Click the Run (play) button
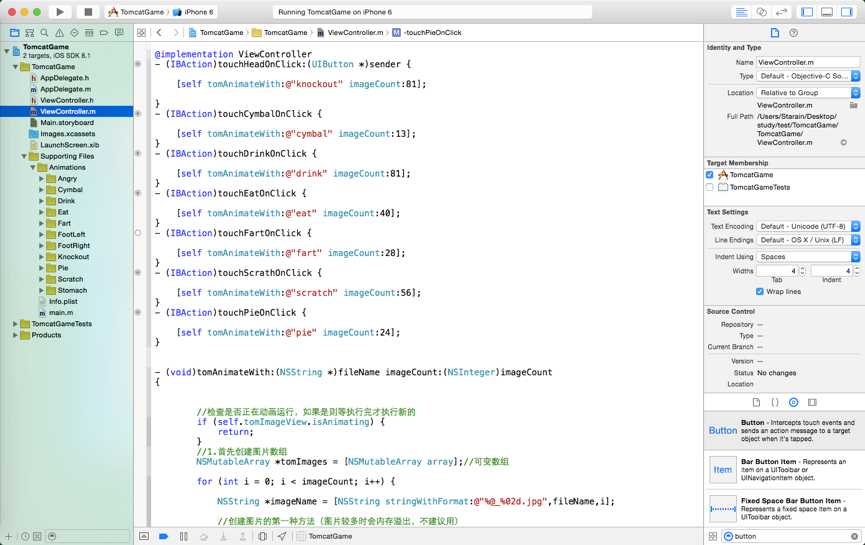This screenshot has height=545, width=865. click(x=60, y=12)
